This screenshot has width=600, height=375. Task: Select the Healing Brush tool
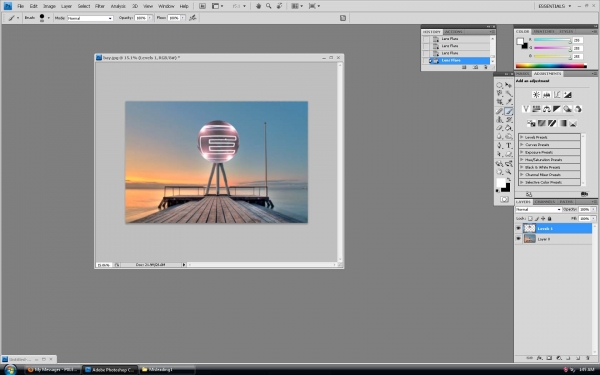pyautogui.click(x=499, y=111)
